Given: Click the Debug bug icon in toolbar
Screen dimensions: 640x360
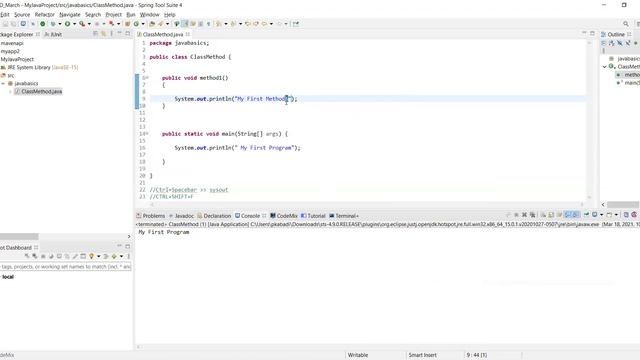Looking at the screenshot, I should 53,24.
